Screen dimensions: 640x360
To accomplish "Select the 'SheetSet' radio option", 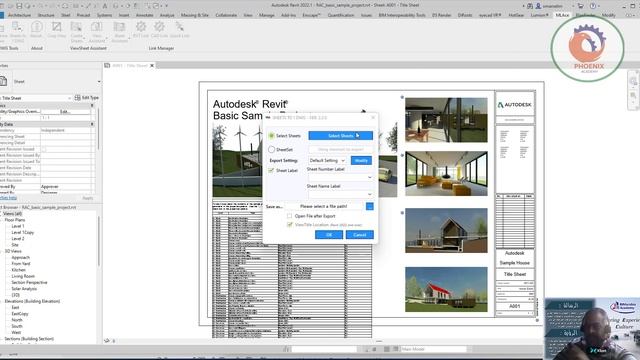I will pyautogui.click(x=271, y=150).
